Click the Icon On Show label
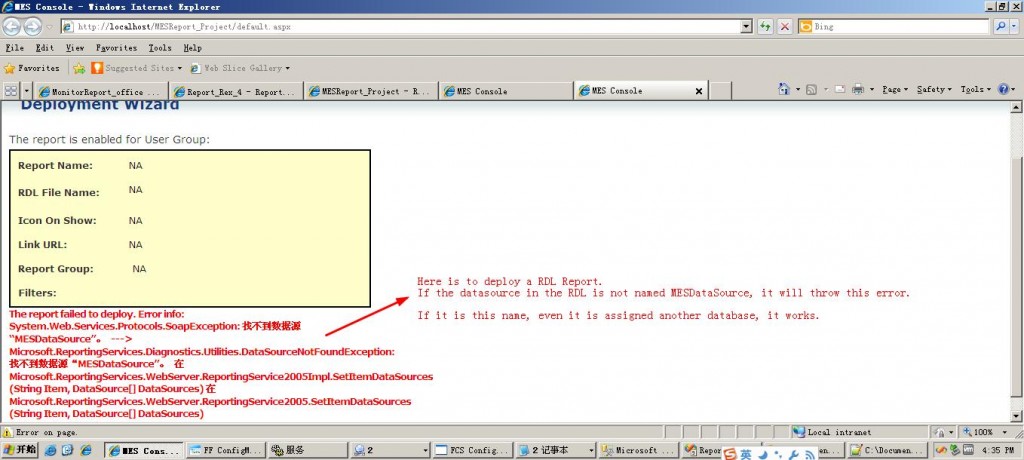This screenshot has width=1024, height=460. point(57,220)
